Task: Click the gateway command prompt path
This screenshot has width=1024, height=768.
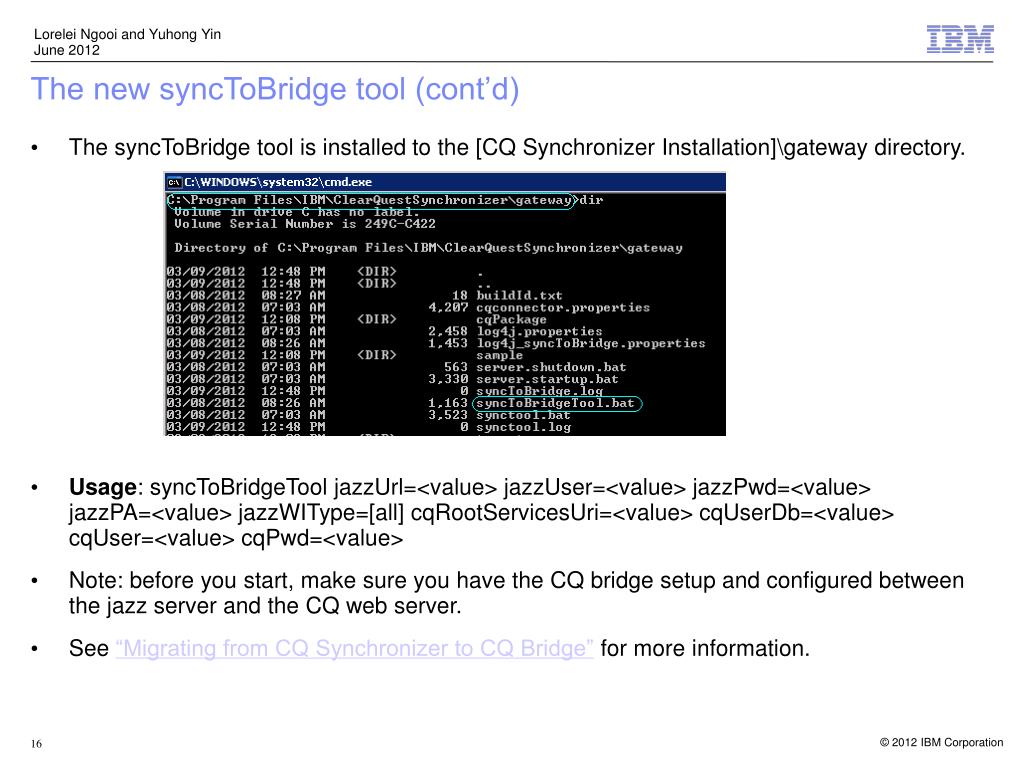Action: (372, 200)
